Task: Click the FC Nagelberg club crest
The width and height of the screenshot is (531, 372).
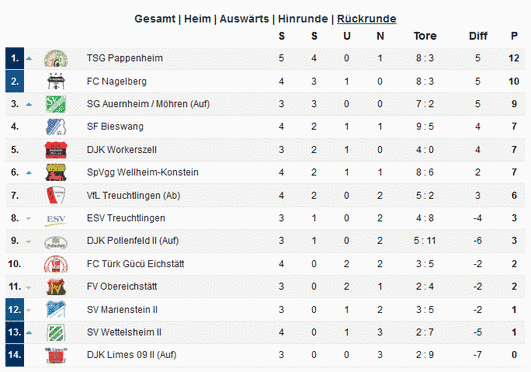Action: coord(56,81)
